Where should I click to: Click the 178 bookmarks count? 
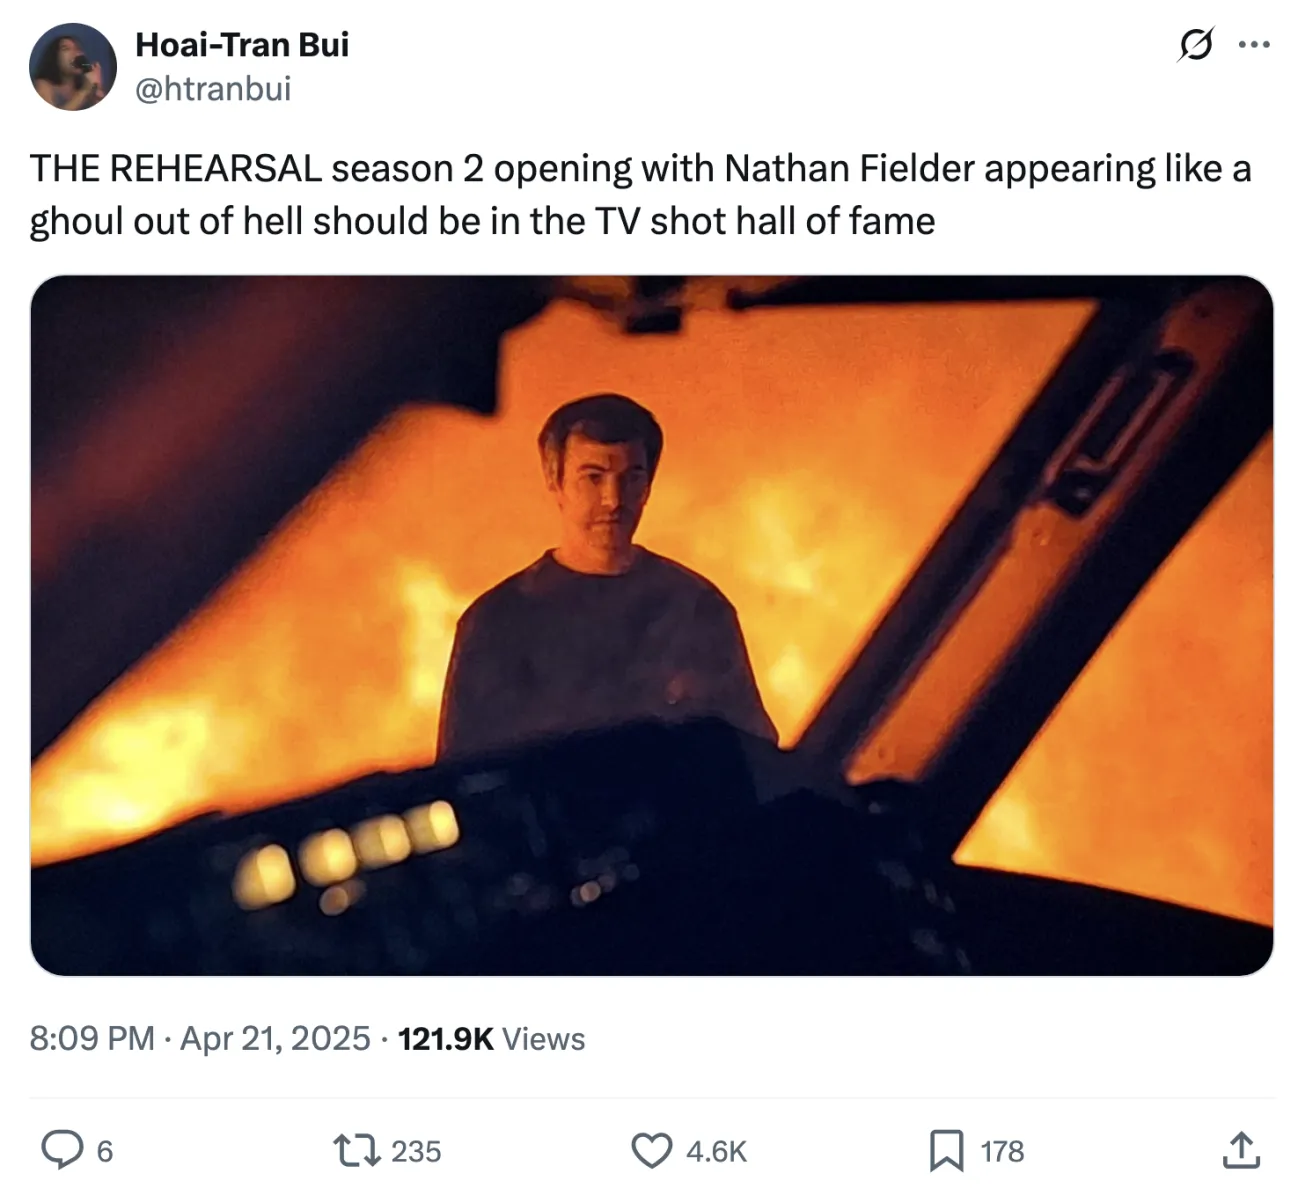click(1002, 1152)
